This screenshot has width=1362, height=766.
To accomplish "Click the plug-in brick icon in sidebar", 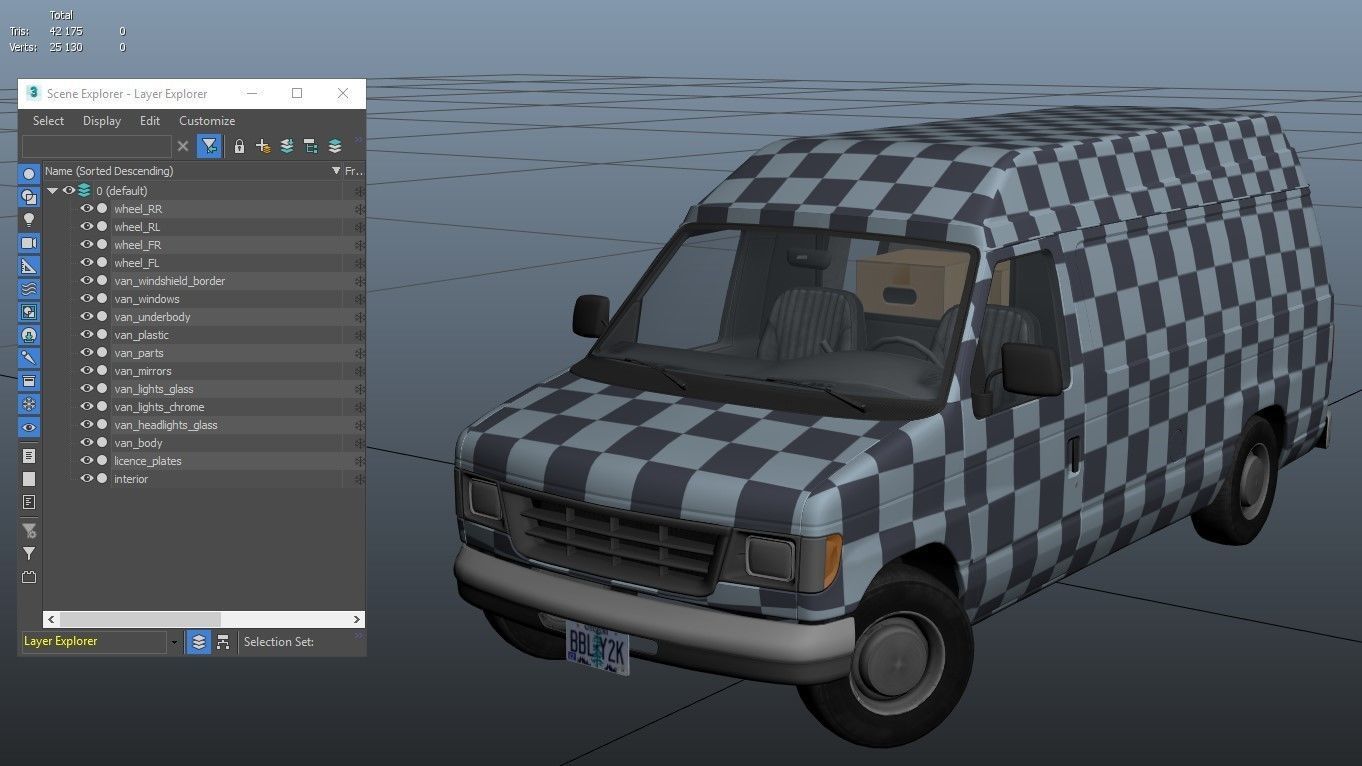I will pyautogui.click(x=29, y=577).
